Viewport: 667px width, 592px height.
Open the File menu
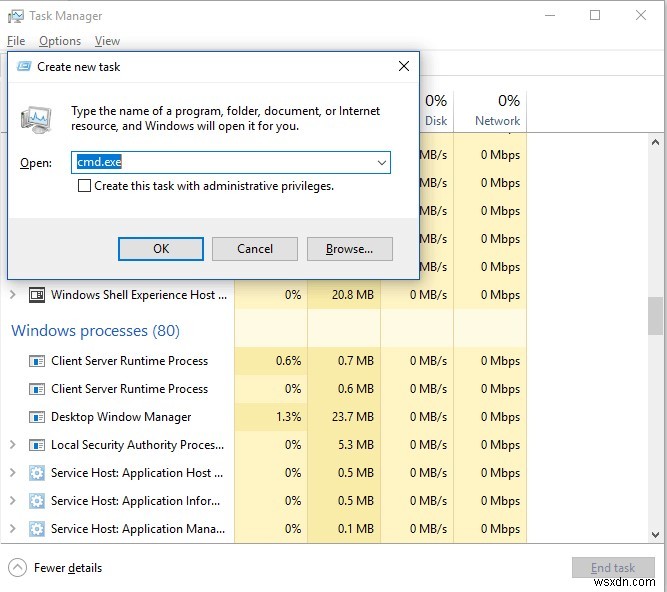tap(16, 41)
